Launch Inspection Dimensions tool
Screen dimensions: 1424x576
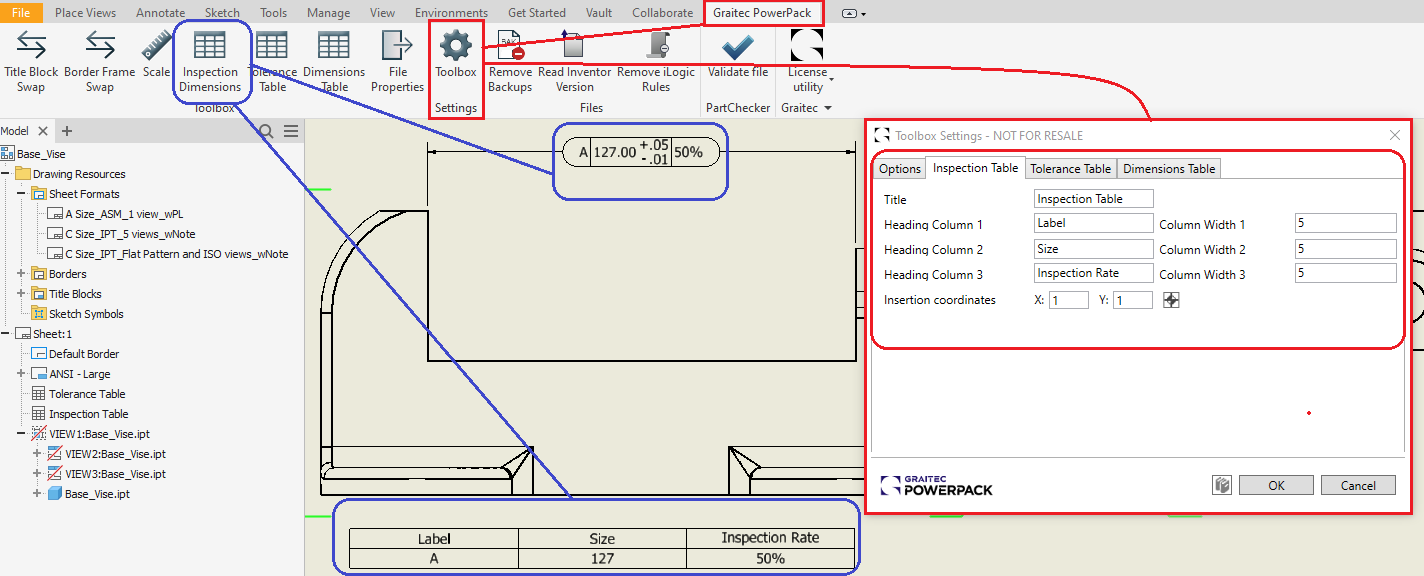coord(210,61)
